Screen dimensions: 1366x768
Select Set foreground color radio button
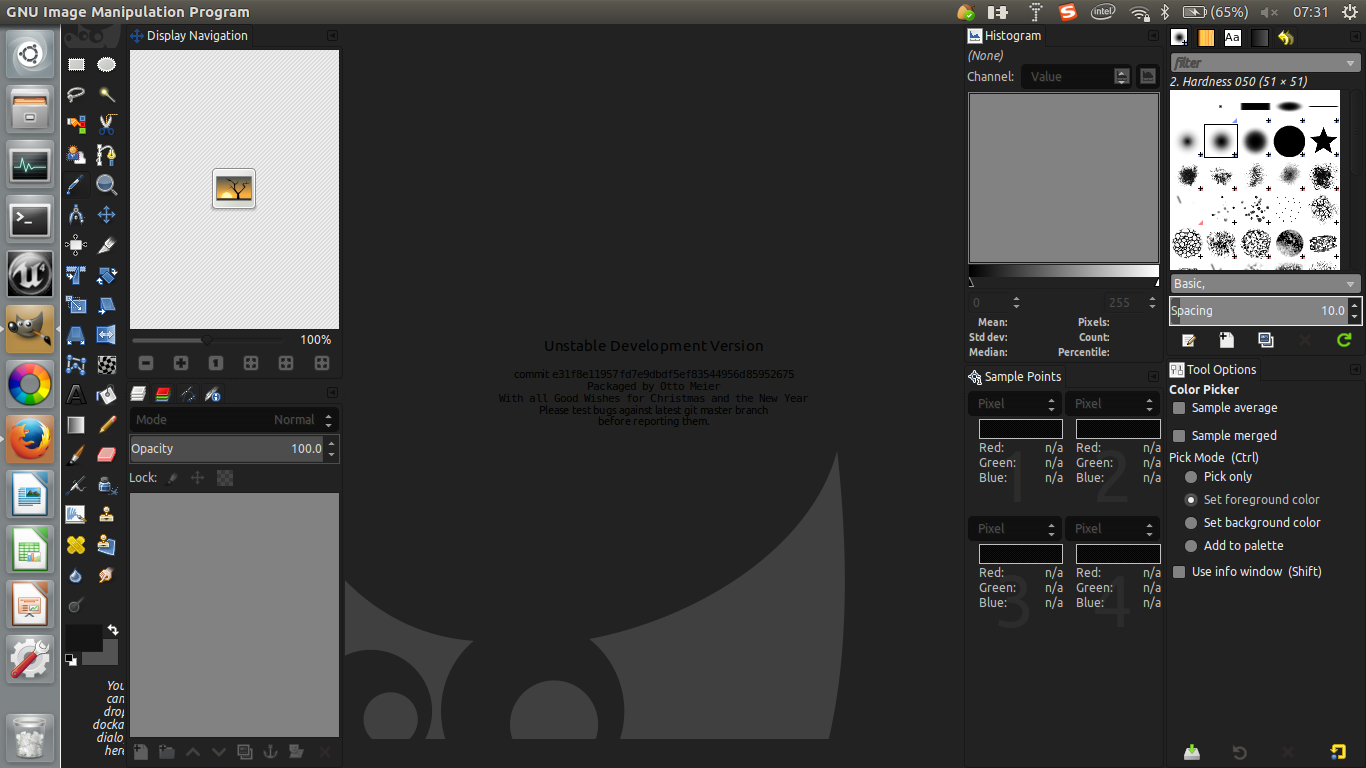click(x=1191, y=500)
